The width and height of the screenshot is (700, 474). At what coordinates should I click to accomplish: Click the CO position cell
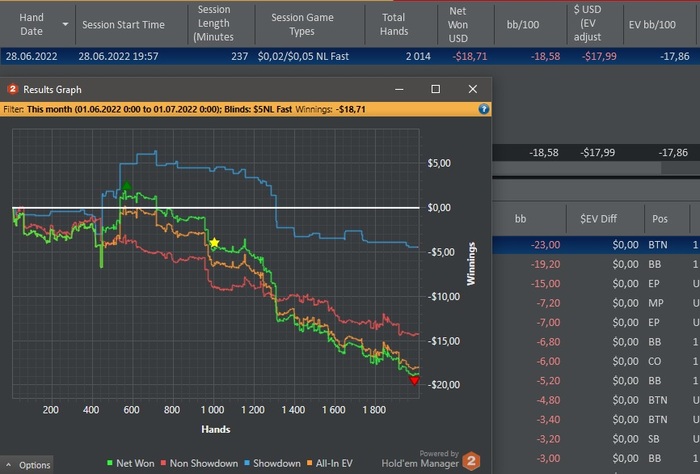click(654, 361)
